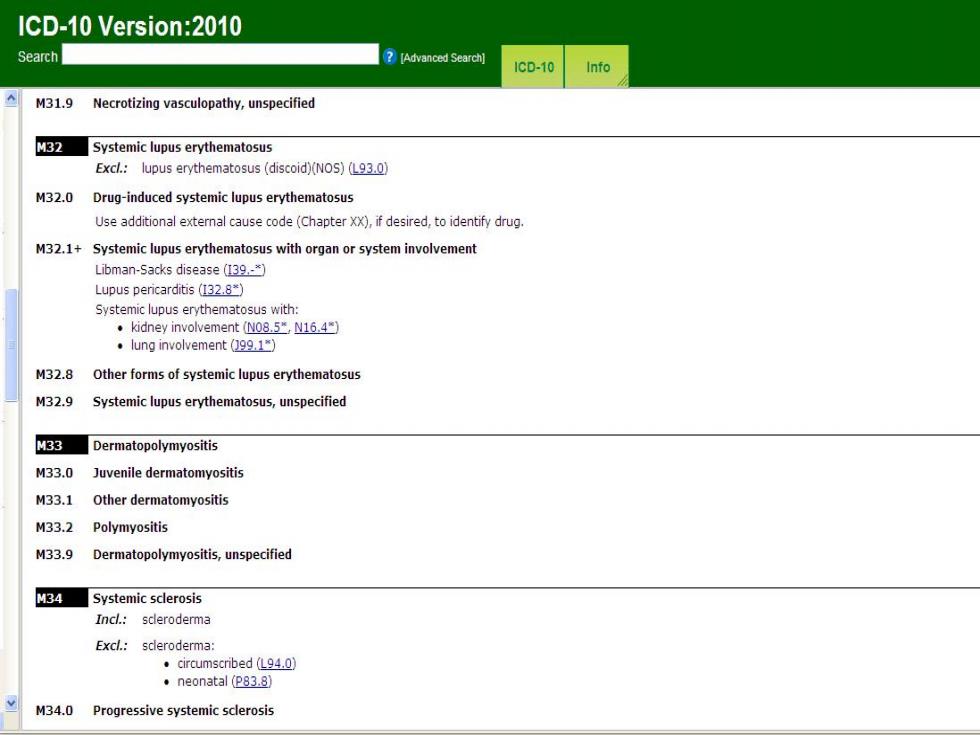Click the 'Polymyositis' entry

(x=131, y=527)
